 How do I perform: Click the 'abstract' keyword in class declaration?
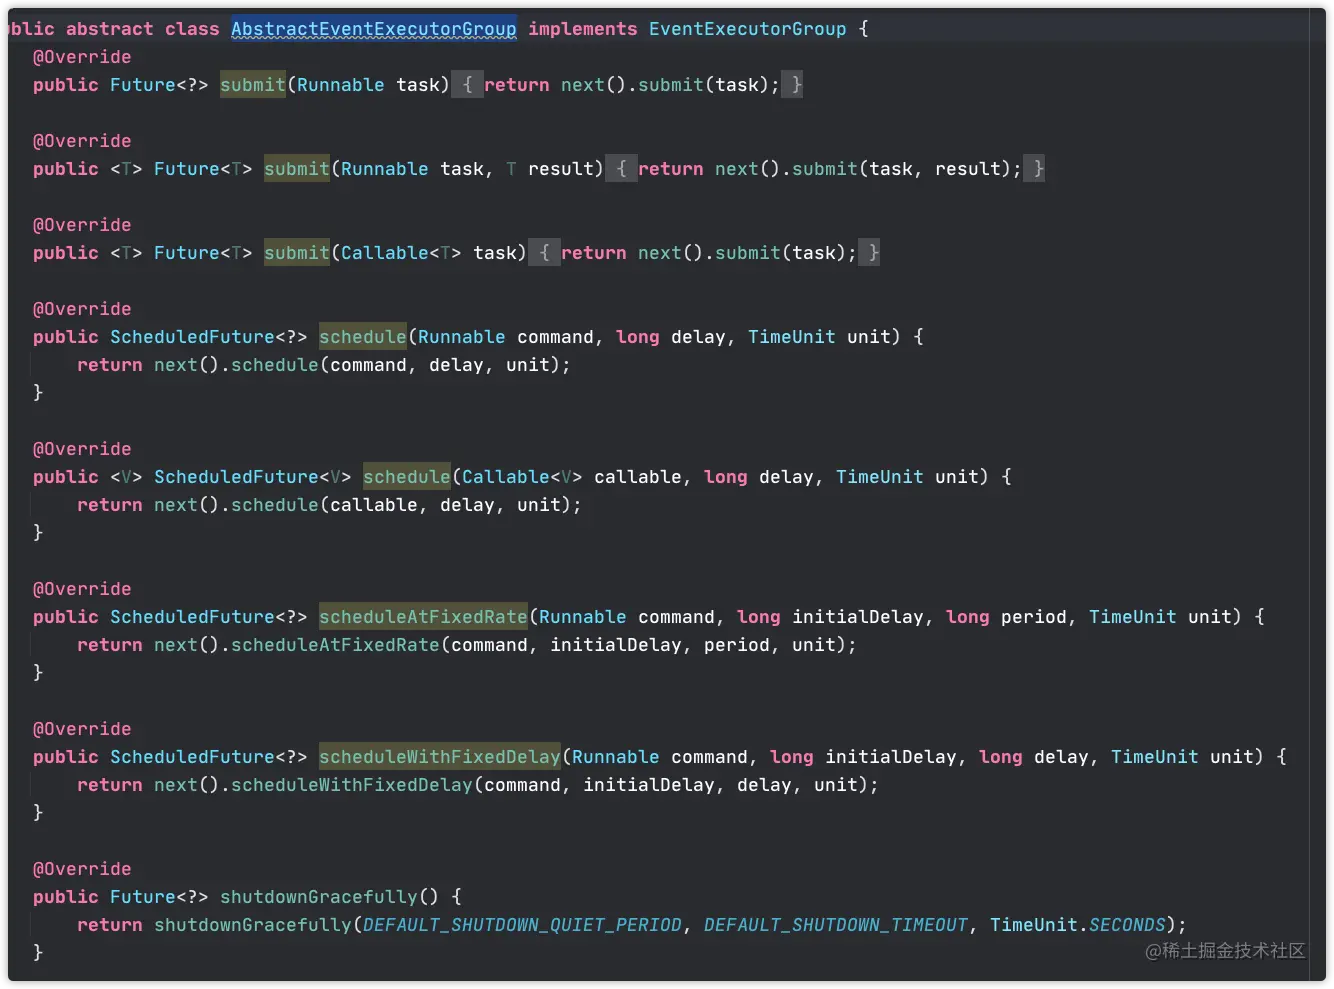click(110, 29)
